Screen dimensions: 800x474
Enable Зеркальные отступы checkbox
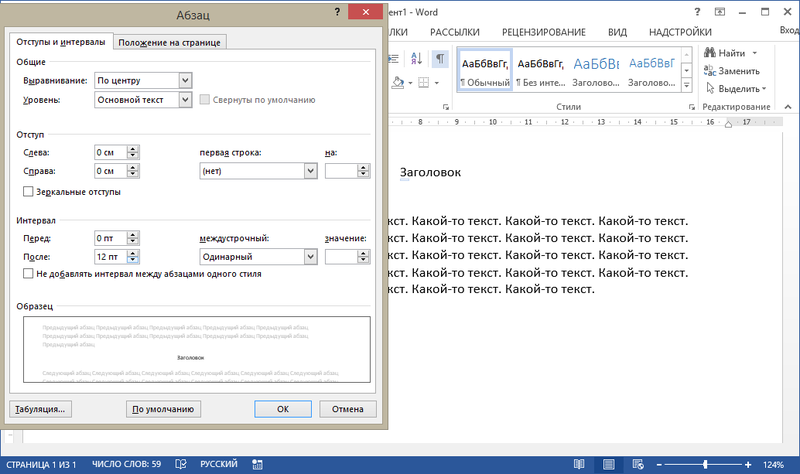click(28, 192)
